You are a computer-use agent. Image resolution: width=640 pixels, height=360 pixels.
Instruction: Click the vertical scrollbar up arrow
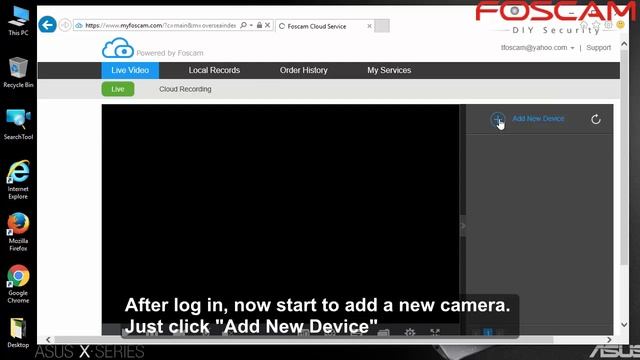pyautogui.click(x=624, y=44)
